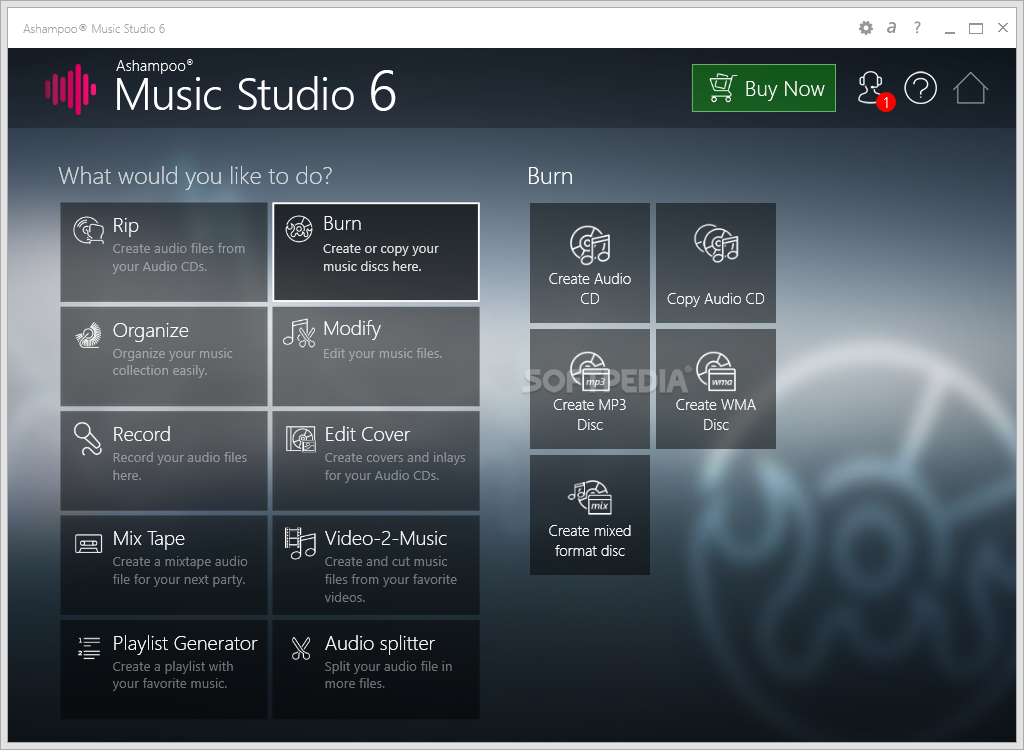Click 'Edit your music files.' text
1024x750 pixels.
[383, 353]
